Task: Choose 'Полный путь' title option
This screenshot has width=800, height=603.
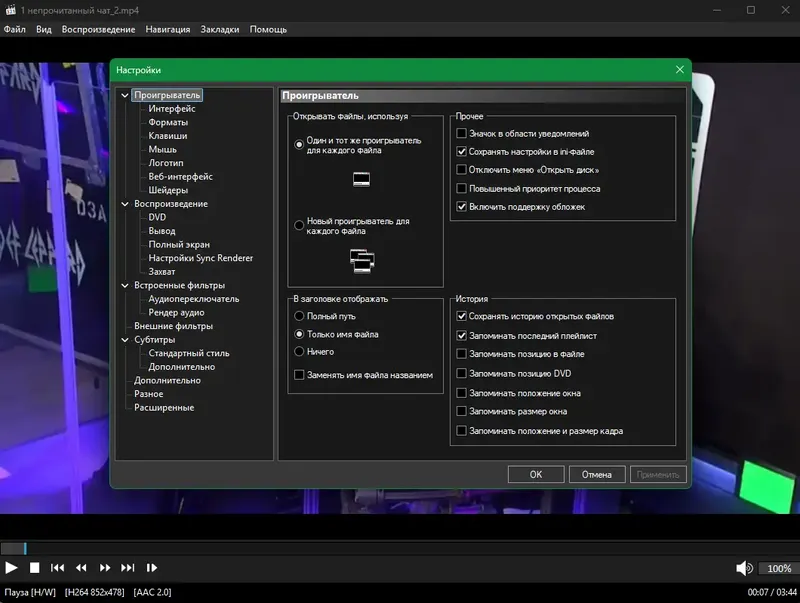Action: click(x=299, y=316)
